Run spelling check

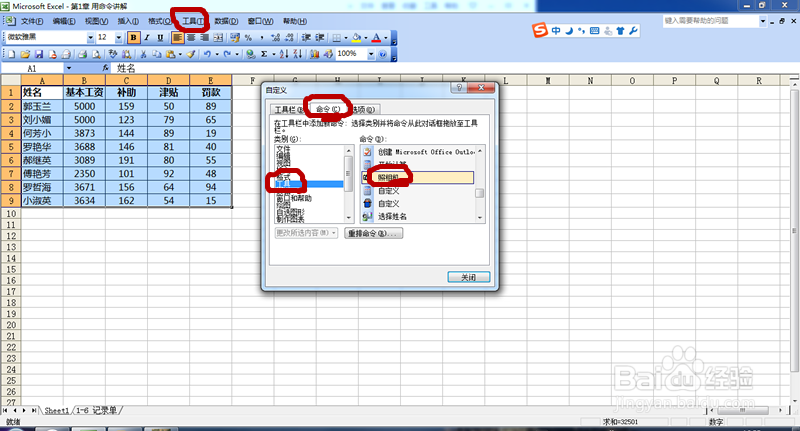click(113, 54)
